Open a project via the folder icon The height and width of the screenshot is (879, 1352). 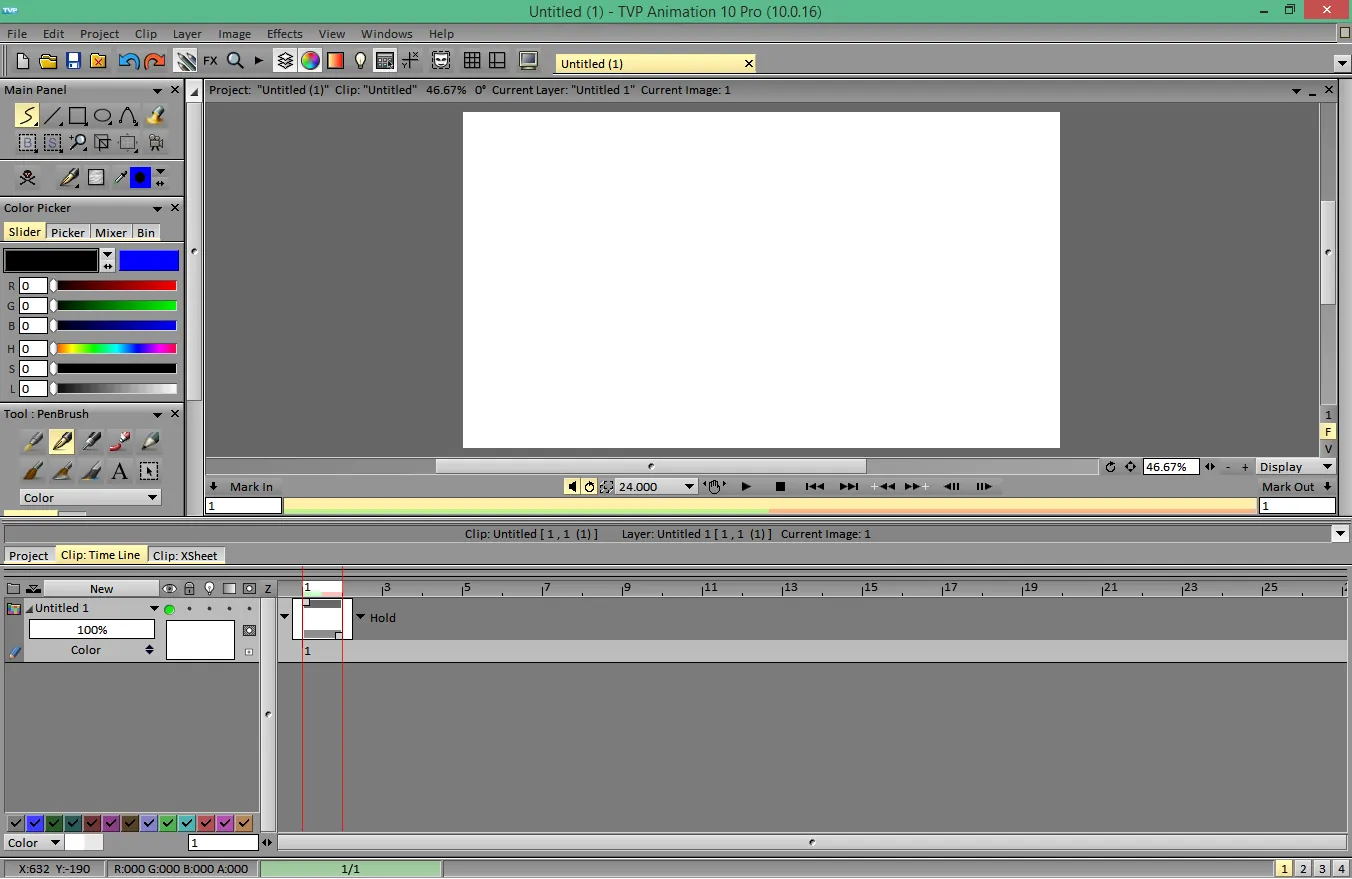[x=48, y=61]
